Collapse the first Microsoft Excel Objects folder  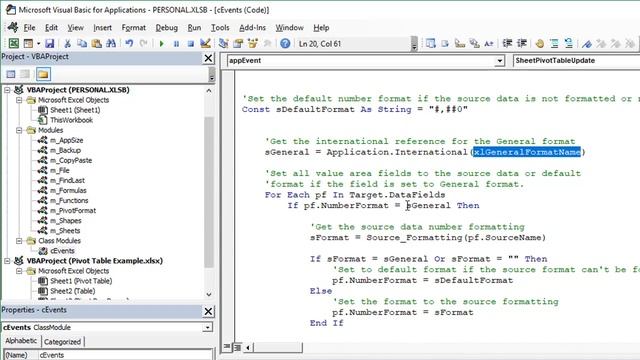pyautogui.click(x=19, y=100)
